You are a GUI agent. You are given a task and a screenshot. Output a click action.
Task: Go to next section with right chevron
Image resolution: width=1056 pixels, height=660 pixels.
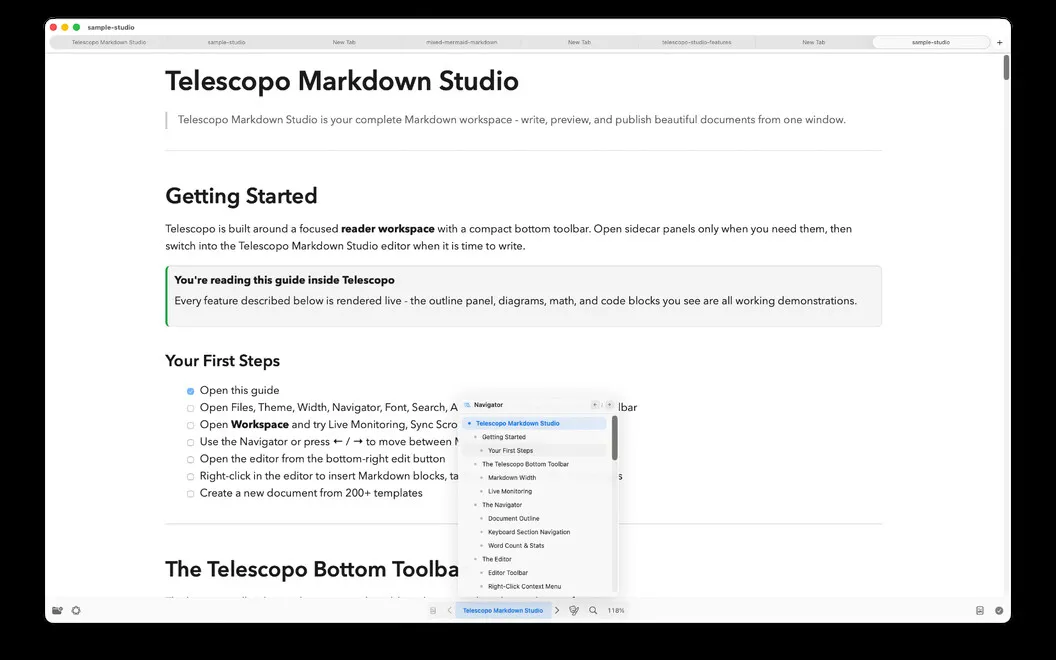click(557, 610)
